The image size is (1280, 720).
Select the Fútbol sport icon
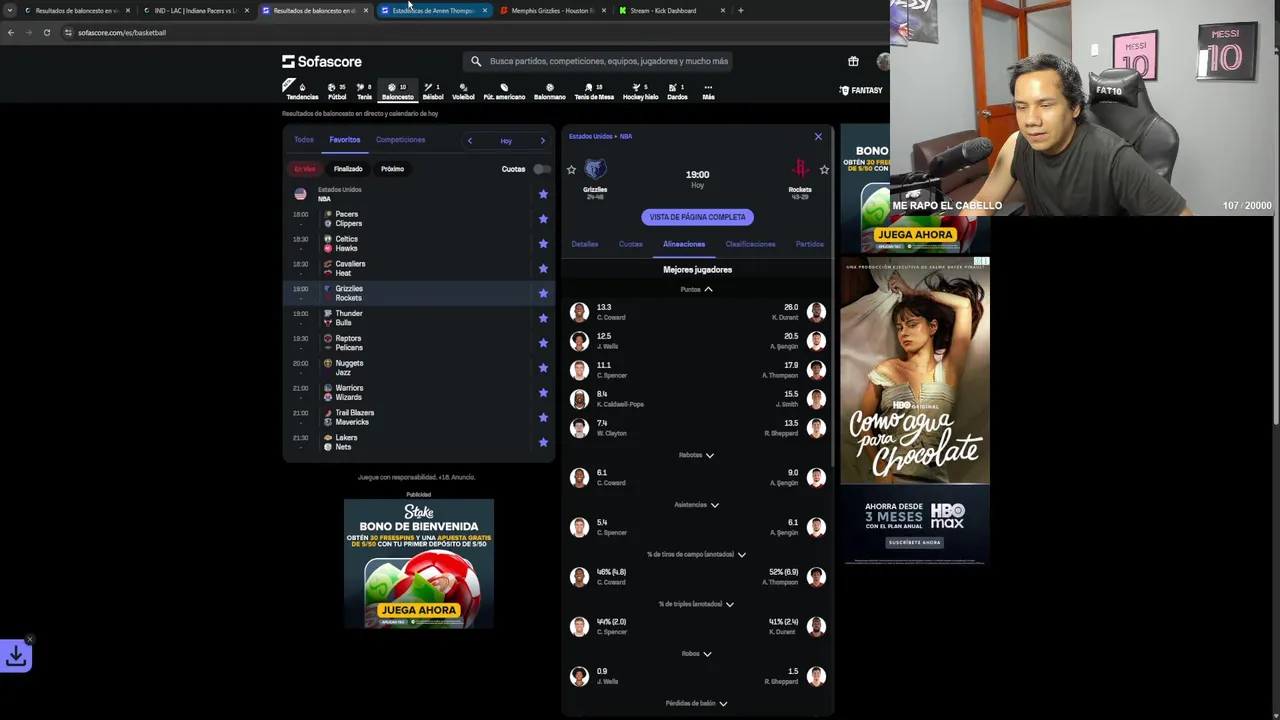coord(337,91)
